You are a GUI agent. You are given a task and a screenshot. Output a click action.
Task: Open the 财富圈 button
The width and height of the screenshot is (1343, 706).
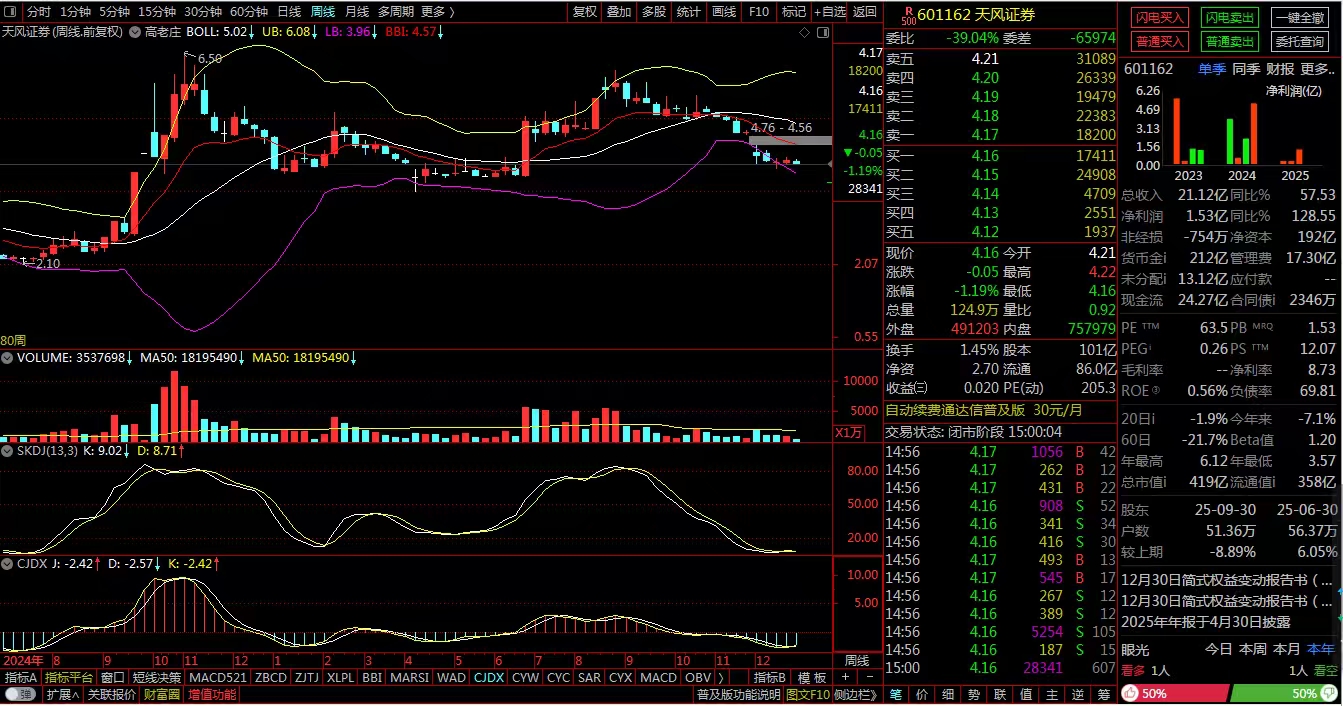point(161,694)
